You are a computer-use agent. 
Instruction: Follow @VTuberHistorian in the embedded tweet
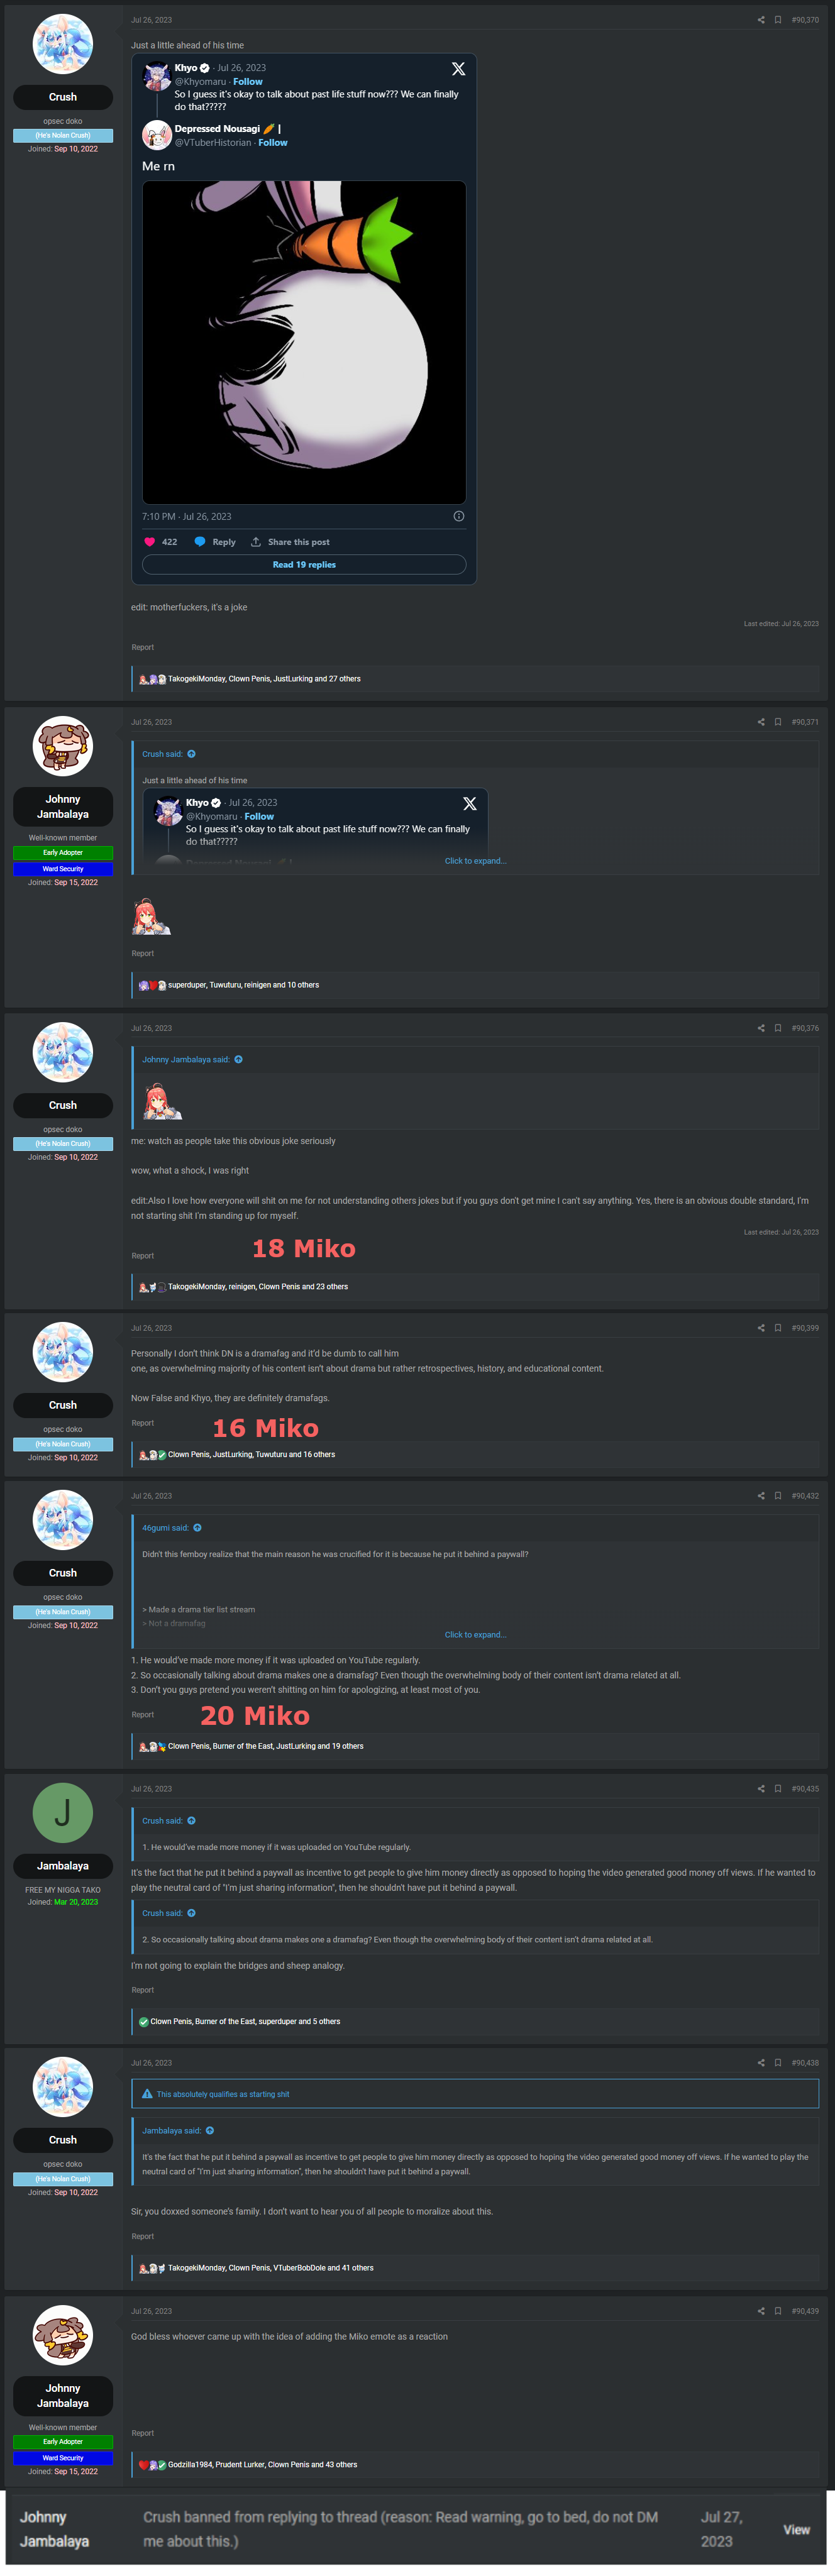pyautogui.click(x=273, y=143)
